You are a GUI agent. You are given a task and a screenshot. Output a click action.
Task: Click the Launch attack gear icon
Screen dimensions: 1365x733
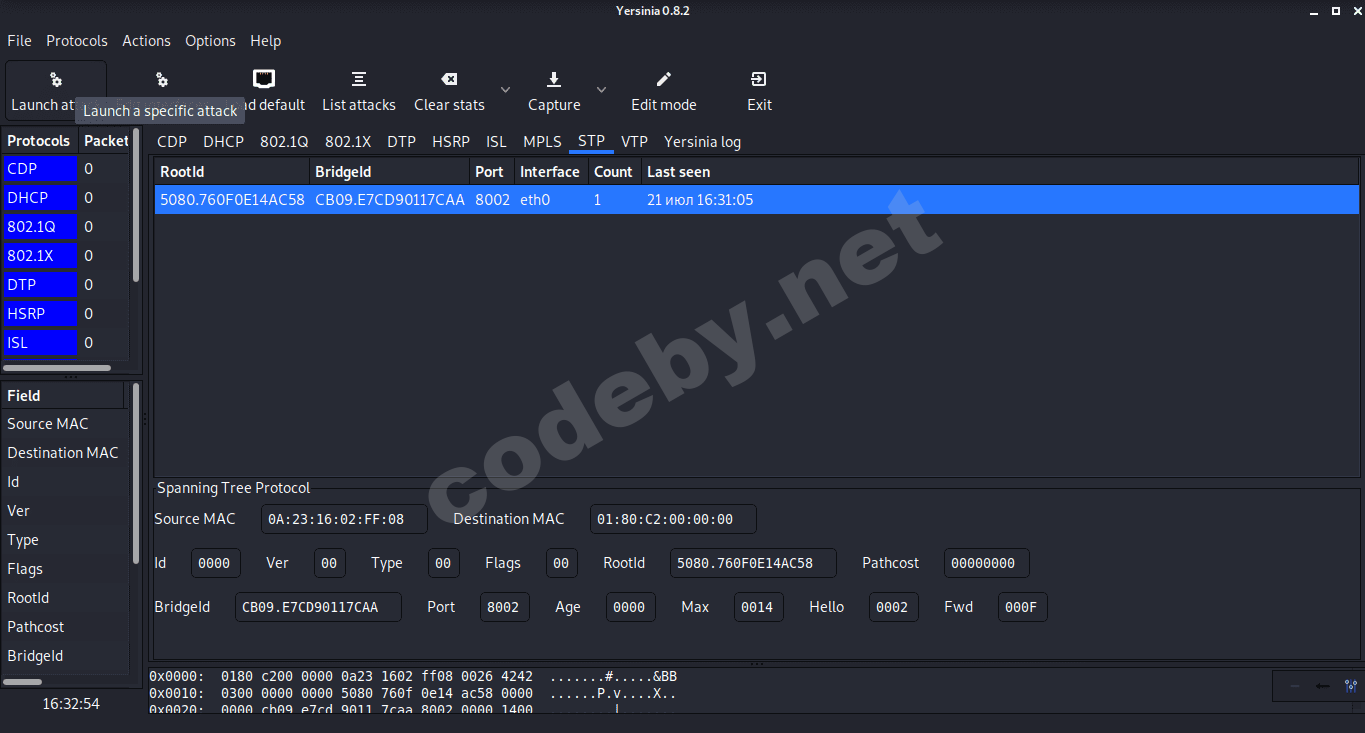coord(56,80)
